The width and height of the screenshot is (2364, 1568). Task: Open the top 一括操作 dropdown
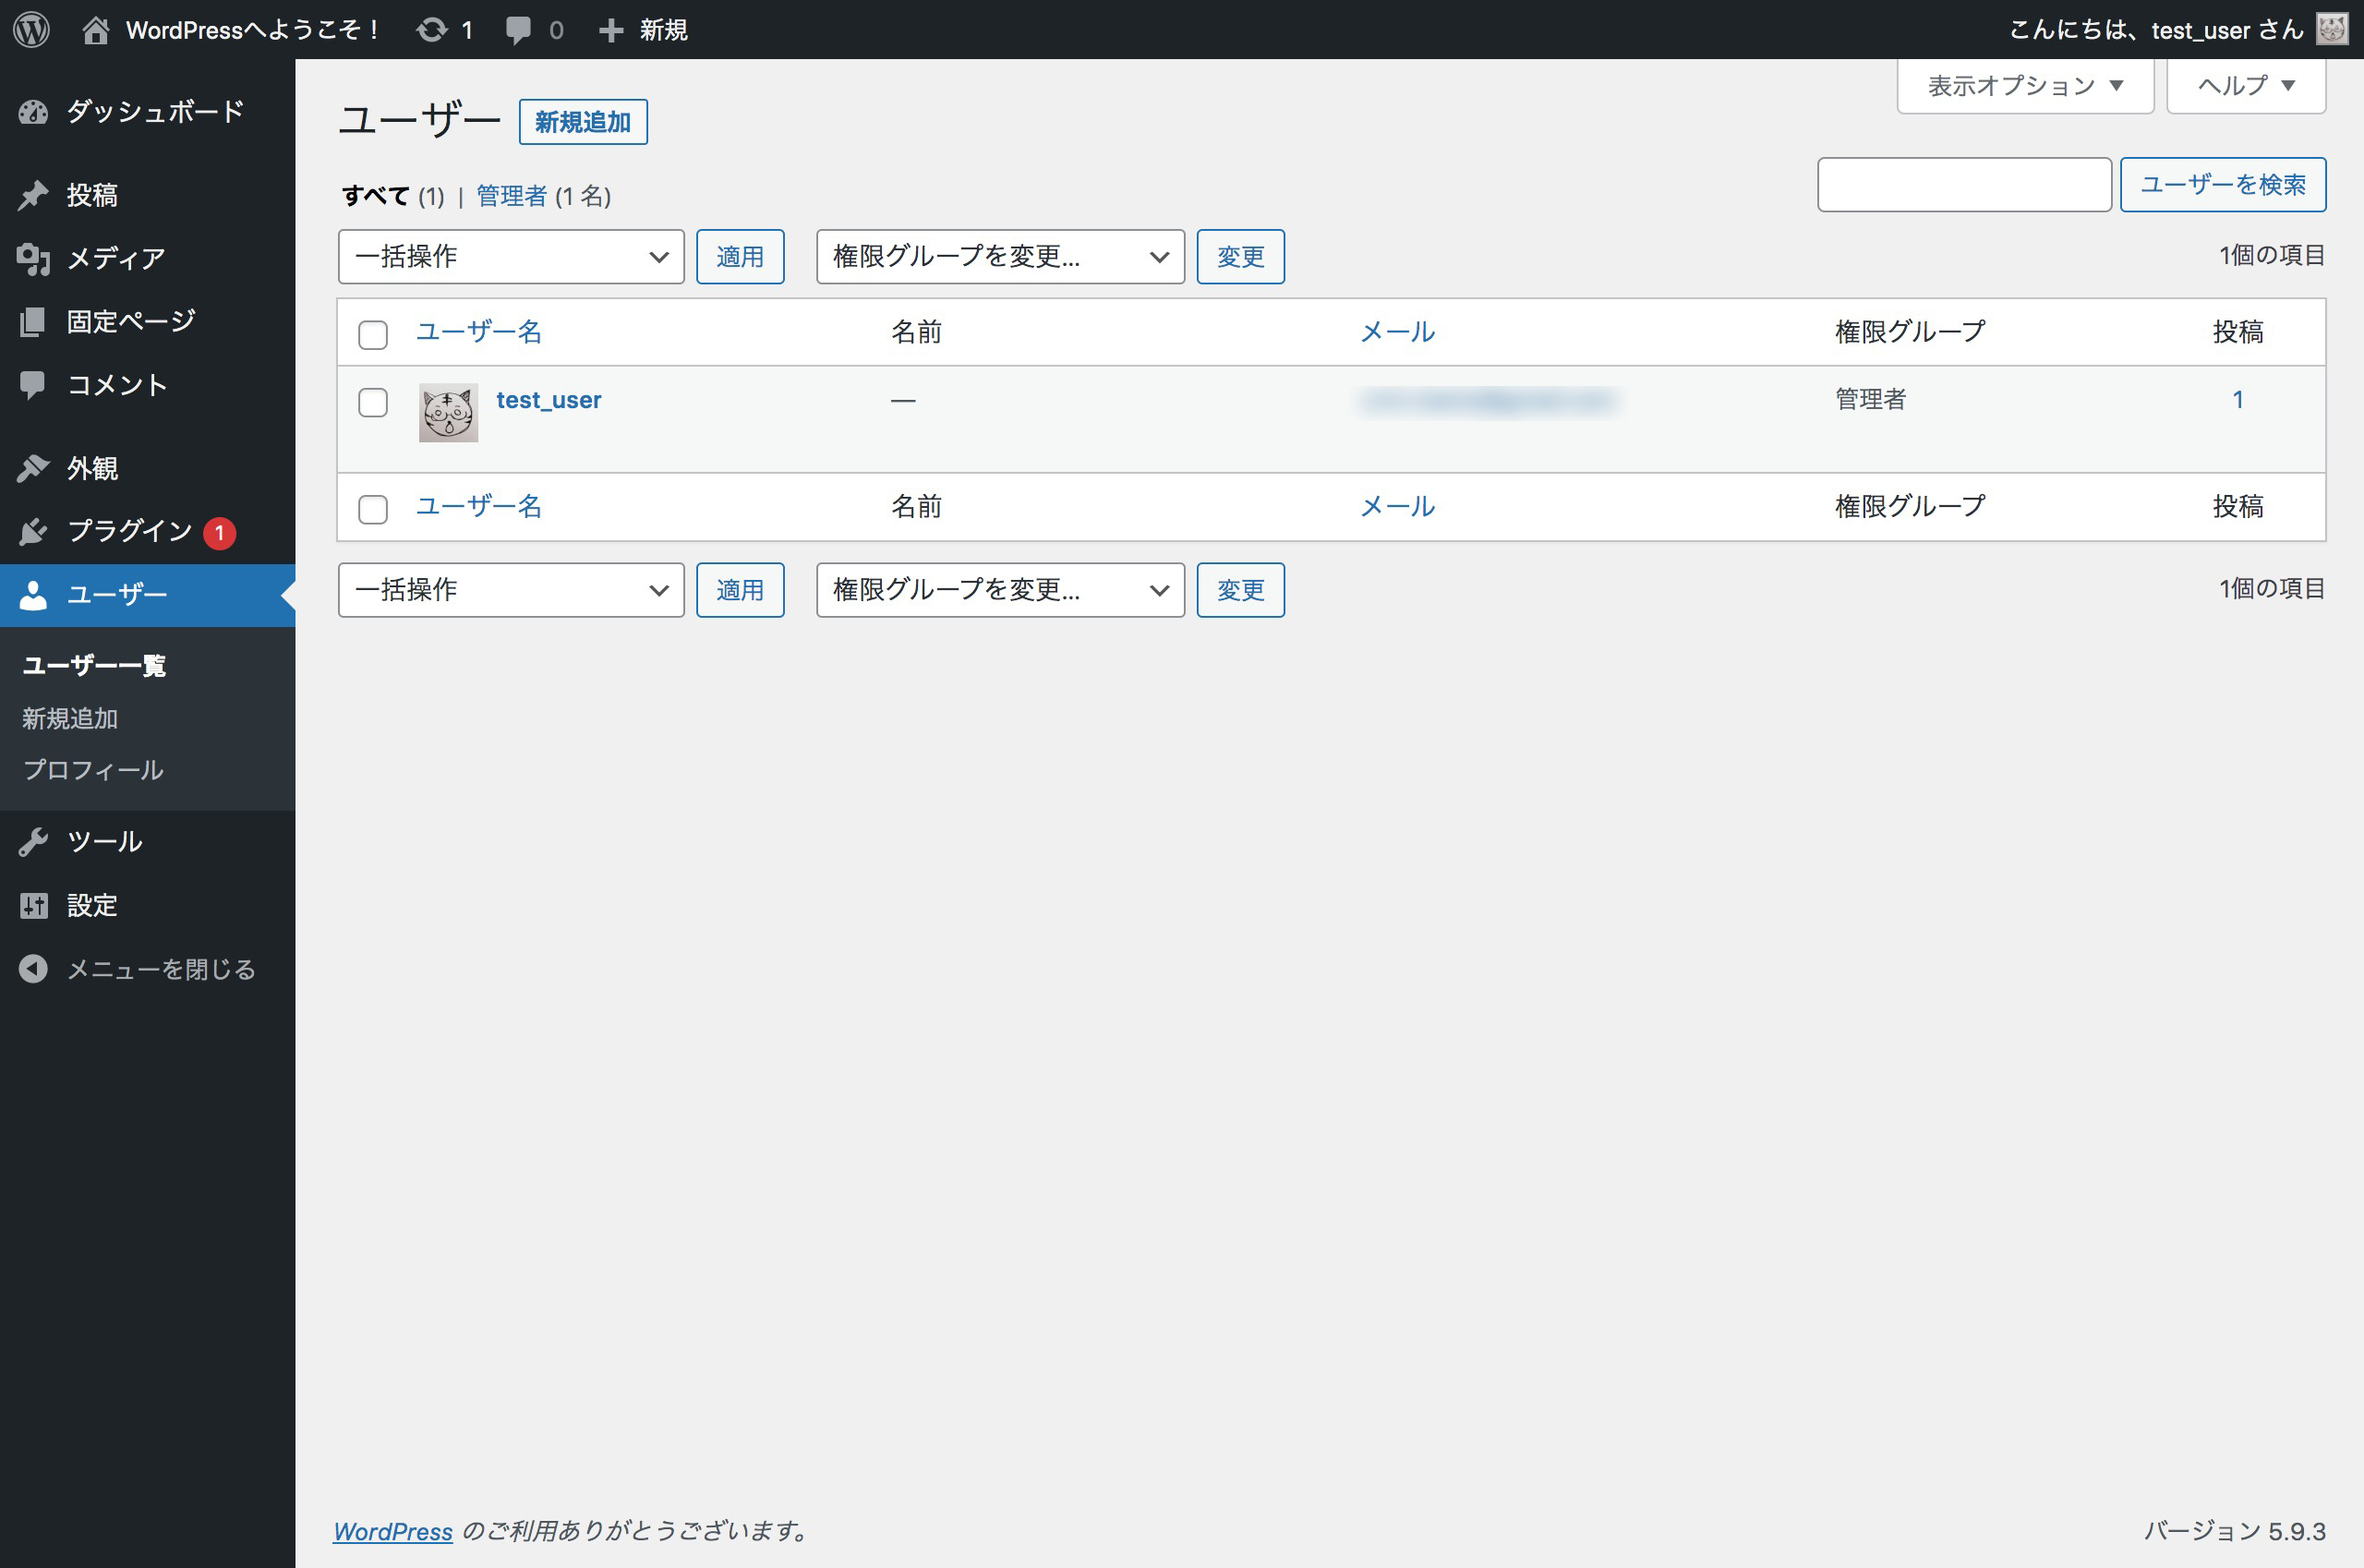510,257
